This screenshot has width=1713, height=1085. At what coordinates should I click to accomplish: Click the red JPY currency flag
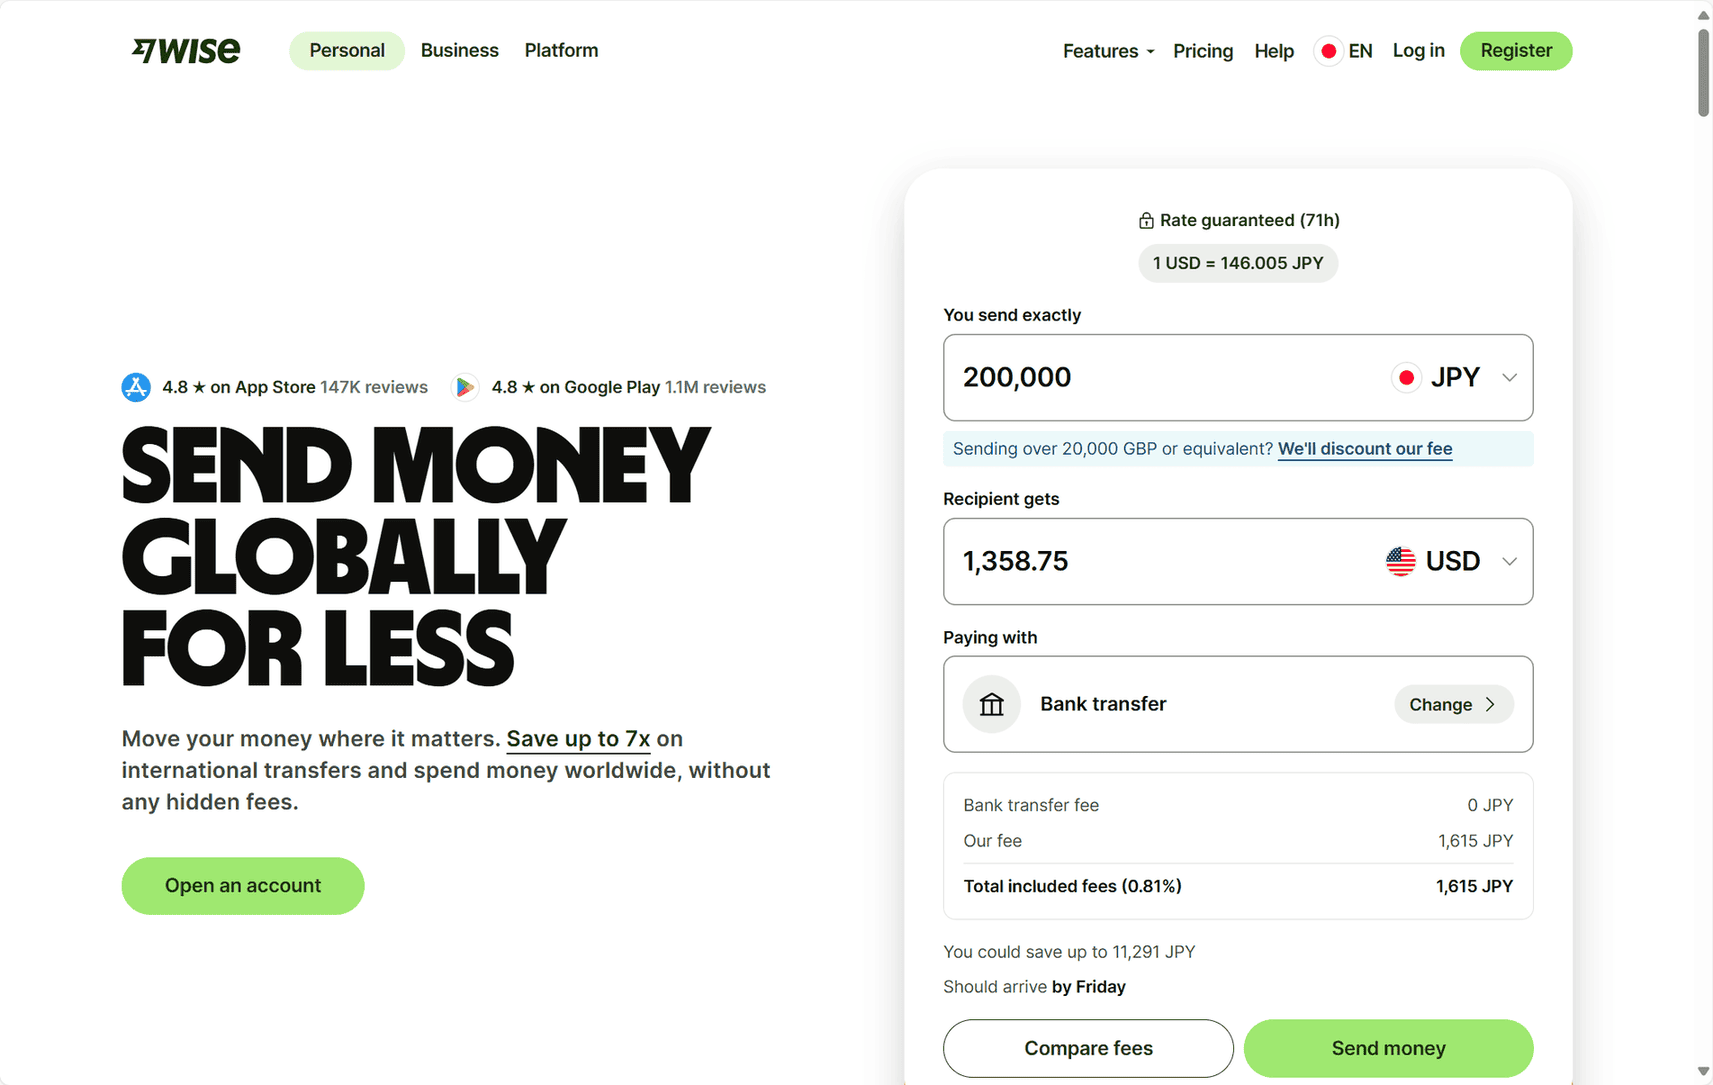1406,378
